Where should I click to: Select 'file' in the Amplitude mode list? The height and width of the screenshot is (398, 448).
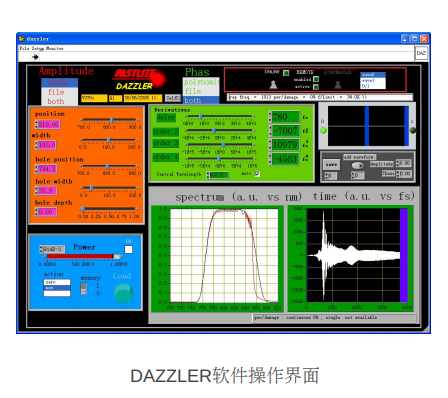pyautogui.click(x=56, y=92)
